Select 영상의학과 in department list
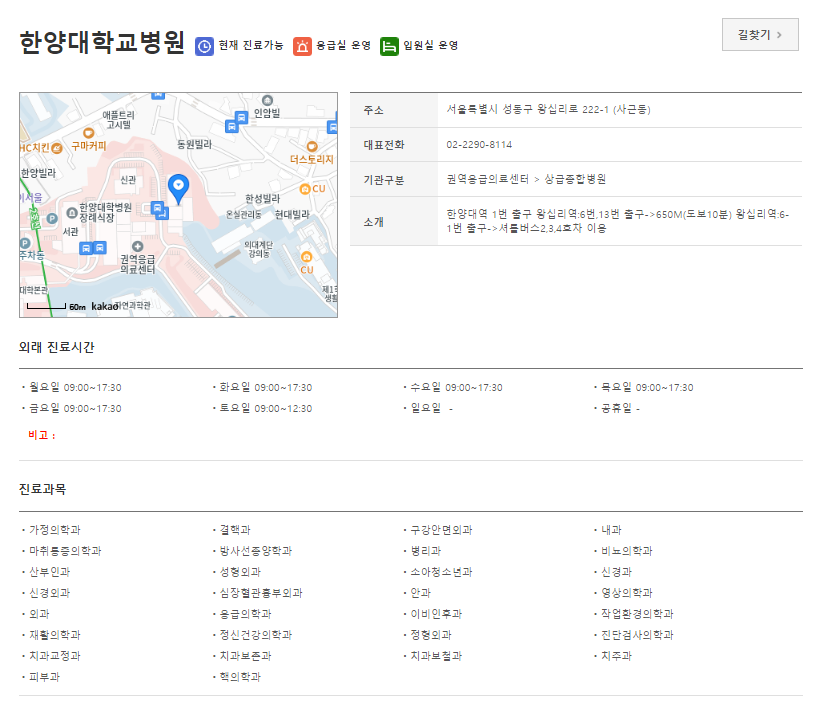This screenshot has width=815, height=716. coord(626,593)
